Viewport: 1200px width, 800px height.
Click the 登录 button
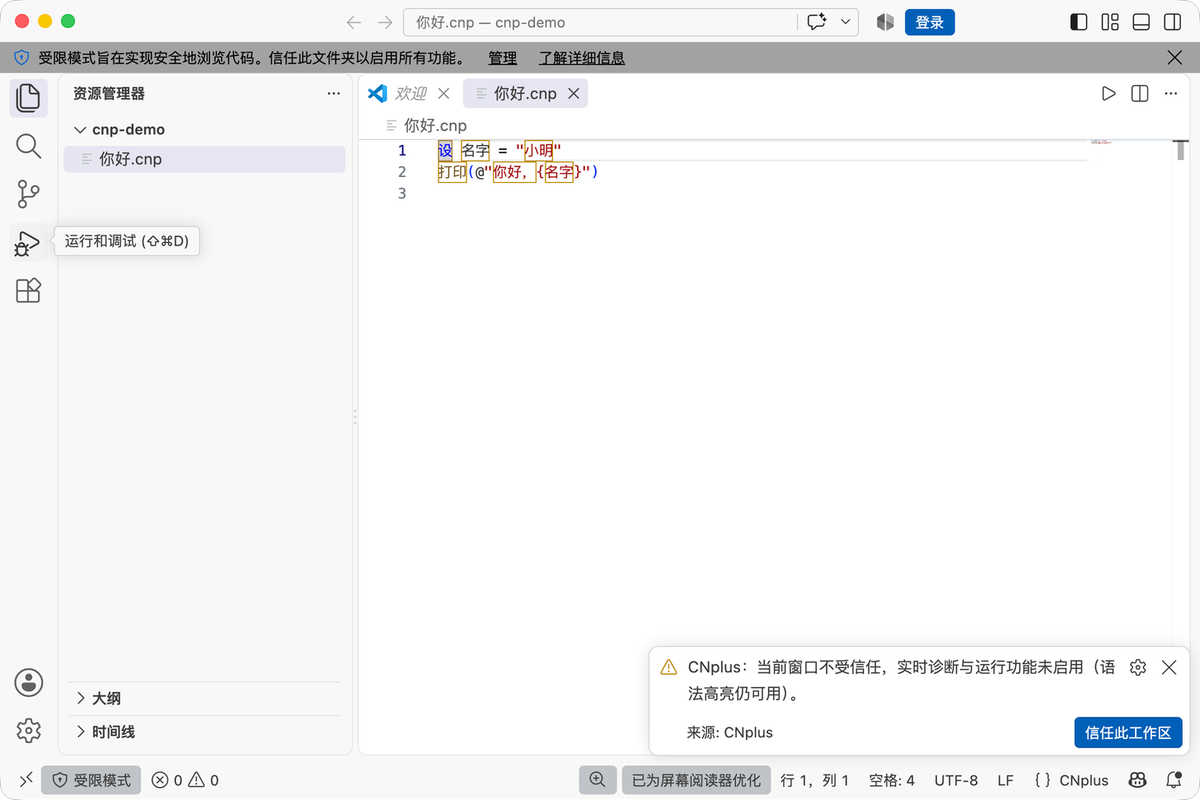(930, 22)
